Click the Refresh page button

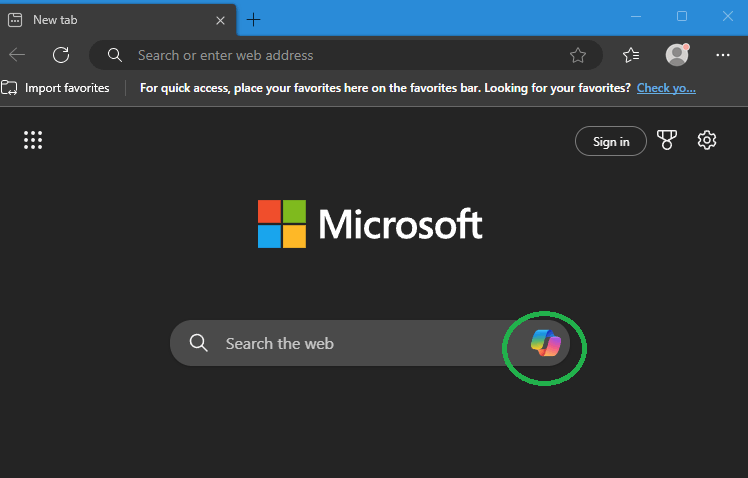pyautogui.click(x=61, y=55)
